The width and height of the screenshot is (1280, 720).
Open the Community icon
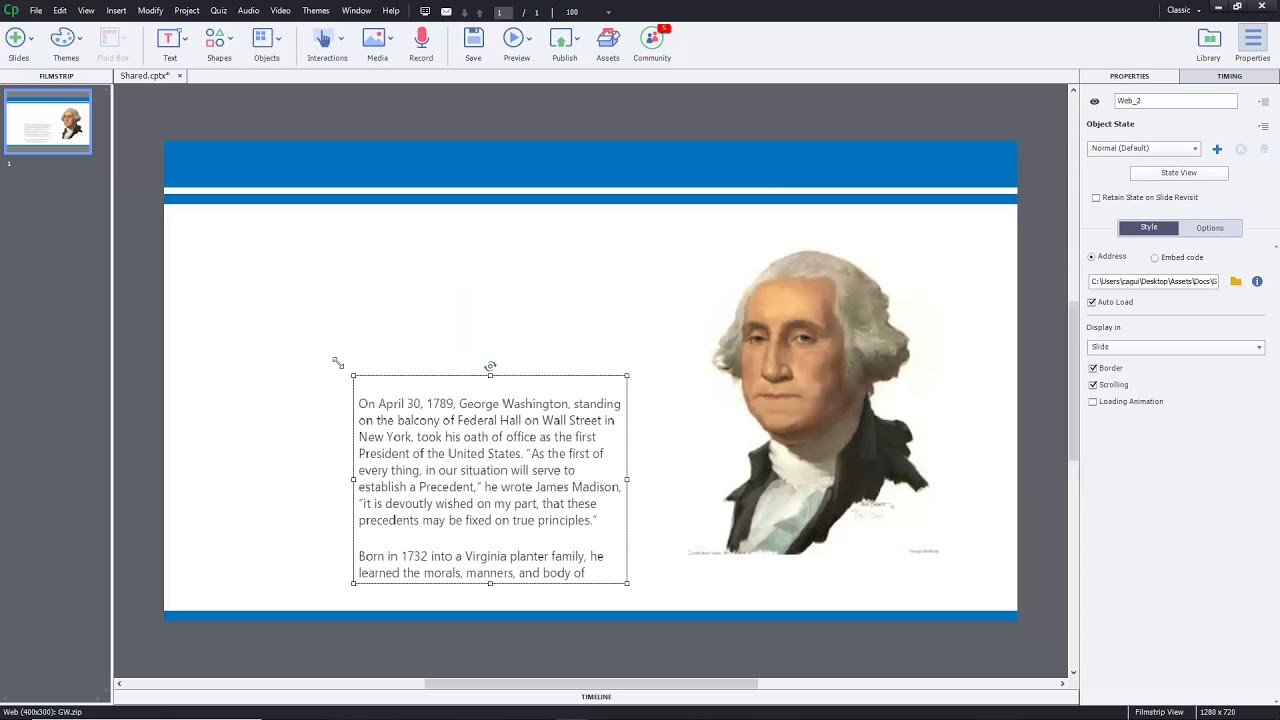coord(652,38)
